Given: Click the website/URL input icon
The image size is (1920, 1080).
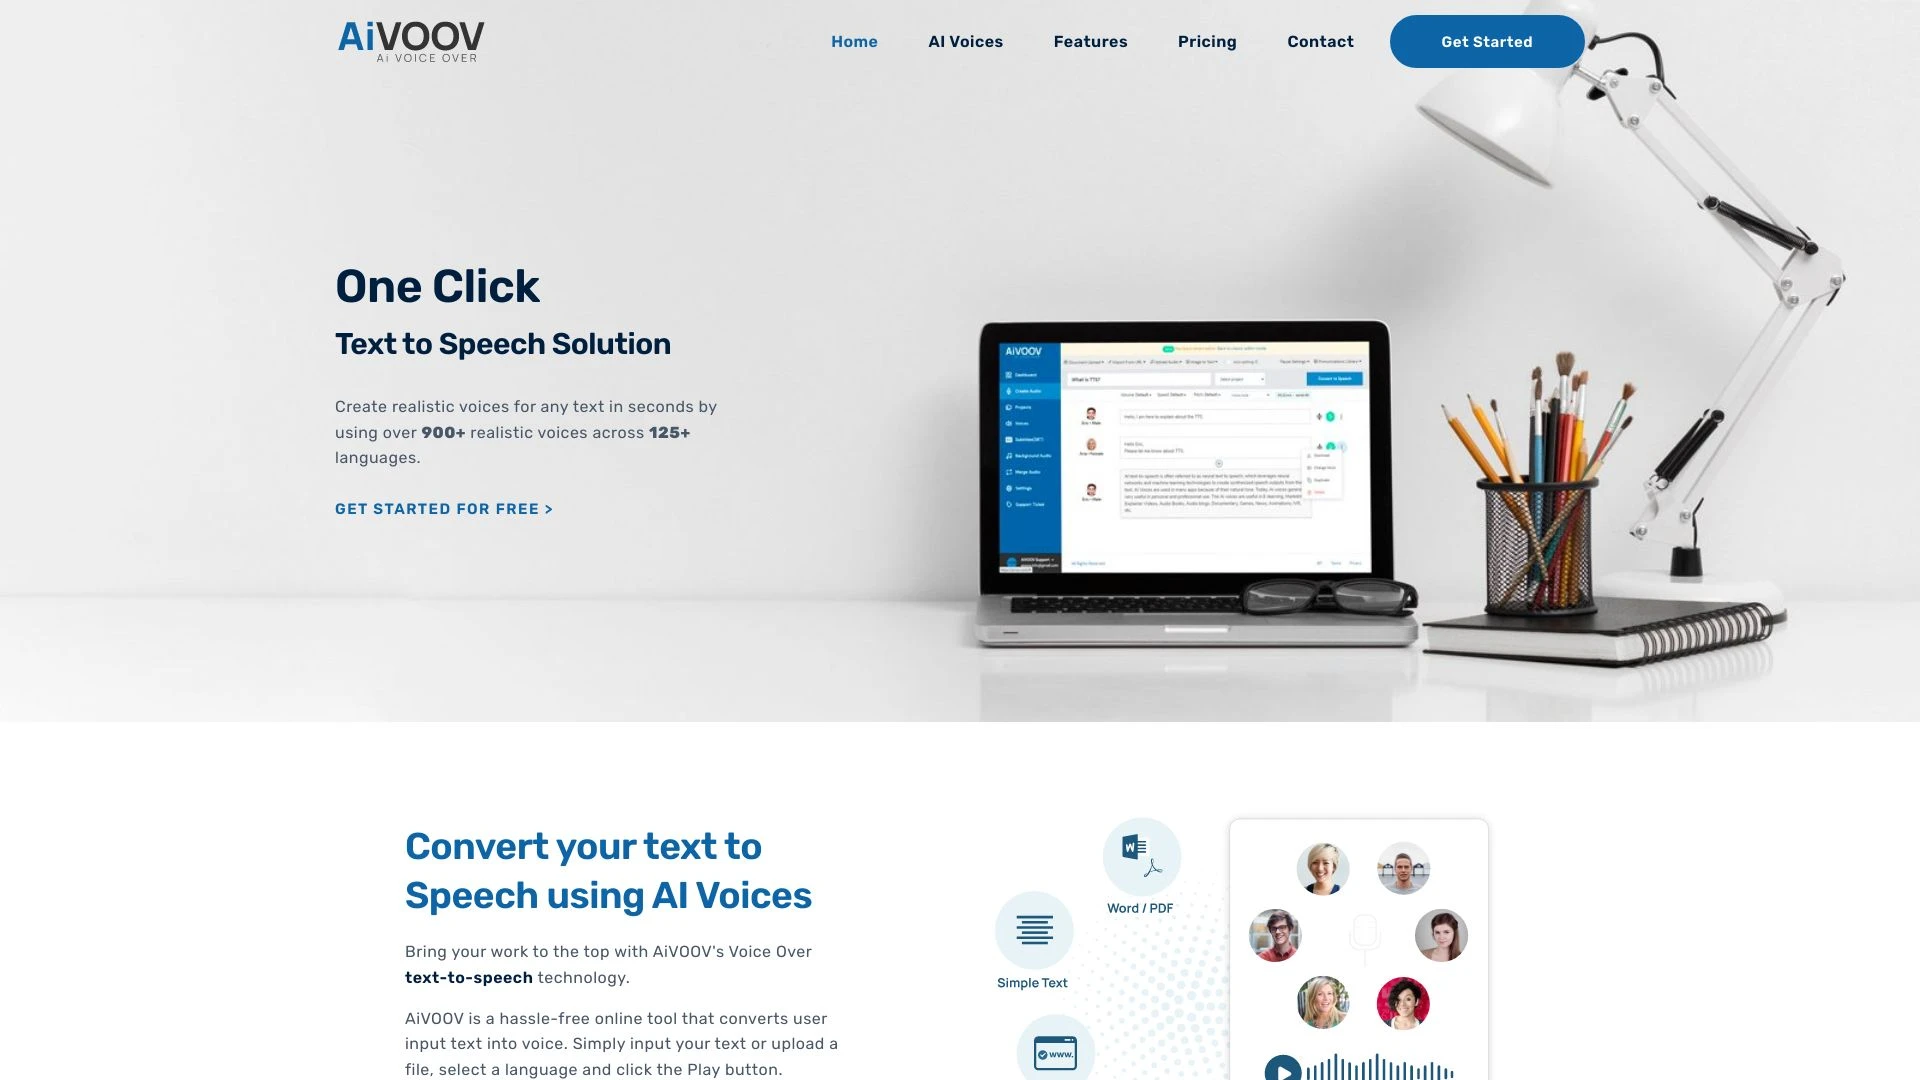Looking at the screenshot, I should coord(1055,1052).
